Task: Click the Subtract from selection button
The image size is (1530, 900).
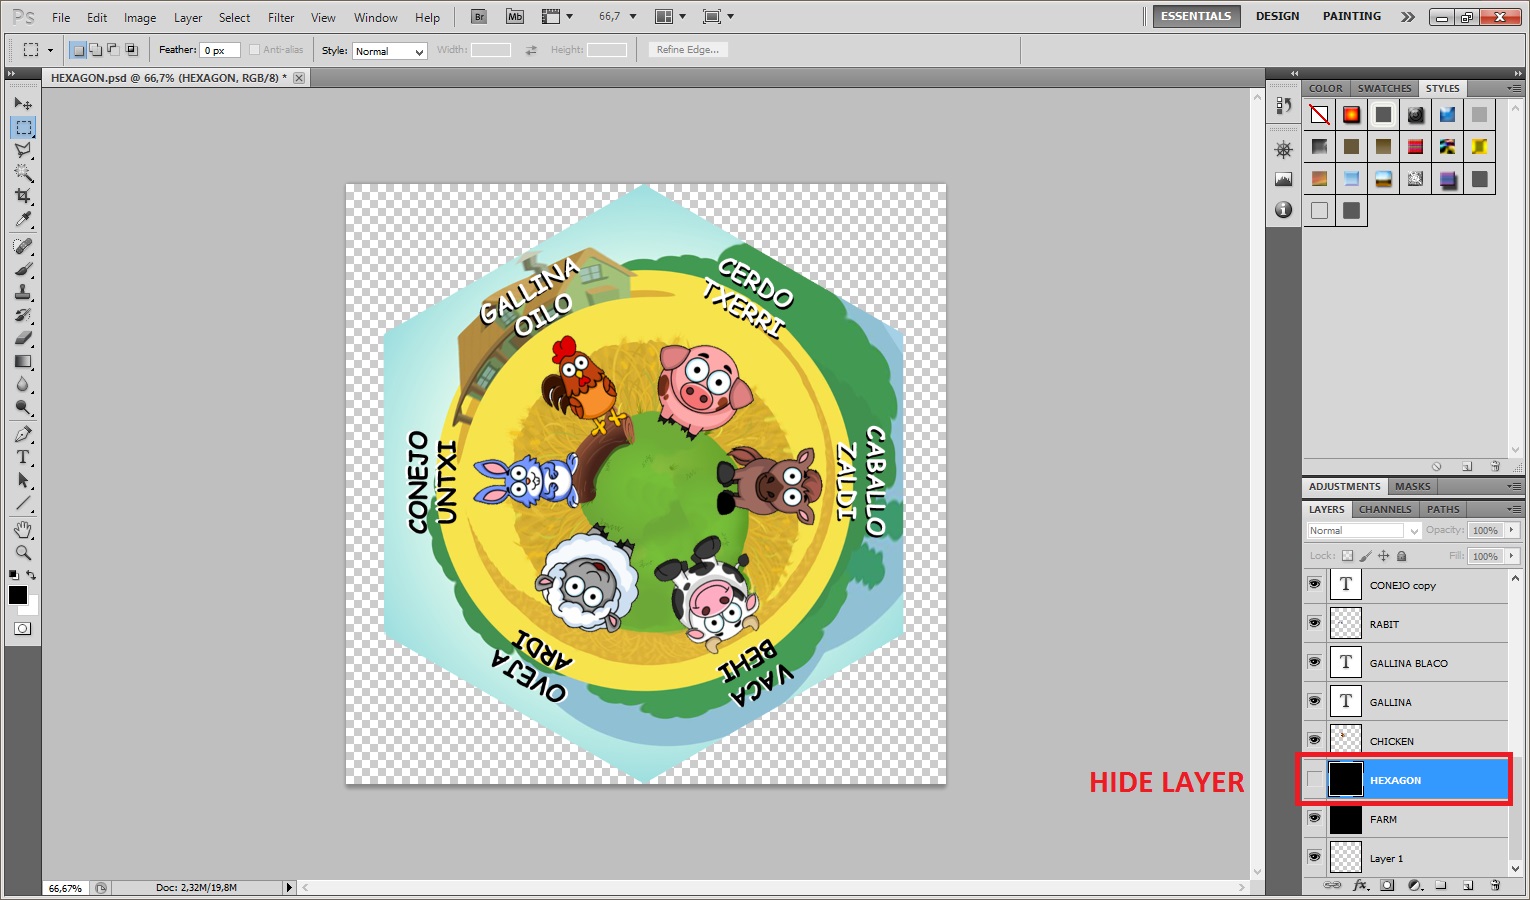Action: tap(113, 50)
